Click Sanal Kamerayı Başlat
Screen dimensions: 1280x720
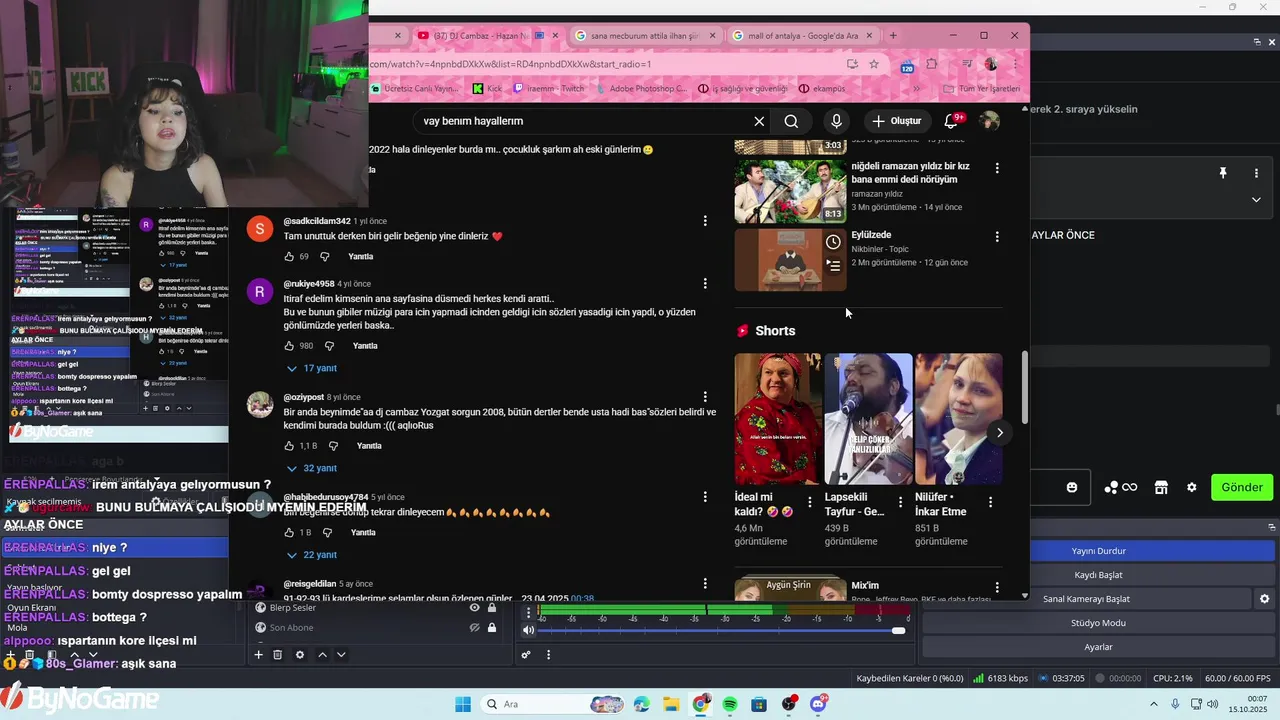pyautogui.click(x=1086, y=599)
